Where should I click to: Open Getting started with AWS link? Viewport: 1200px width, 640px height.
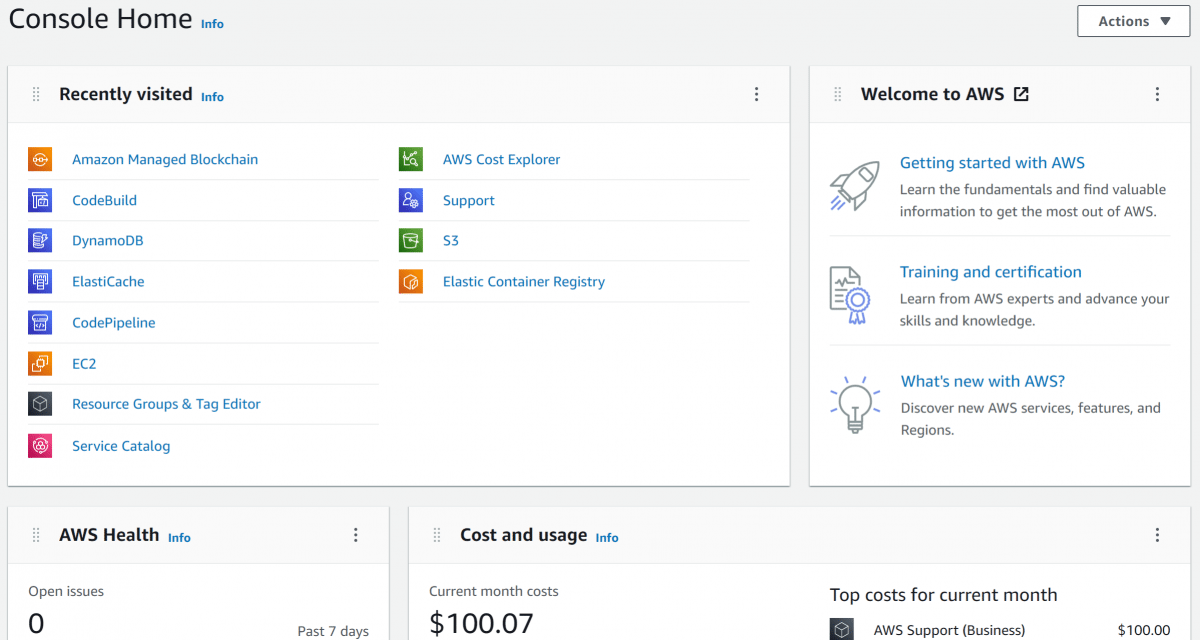pyautogui.click(x=992, y=163)
